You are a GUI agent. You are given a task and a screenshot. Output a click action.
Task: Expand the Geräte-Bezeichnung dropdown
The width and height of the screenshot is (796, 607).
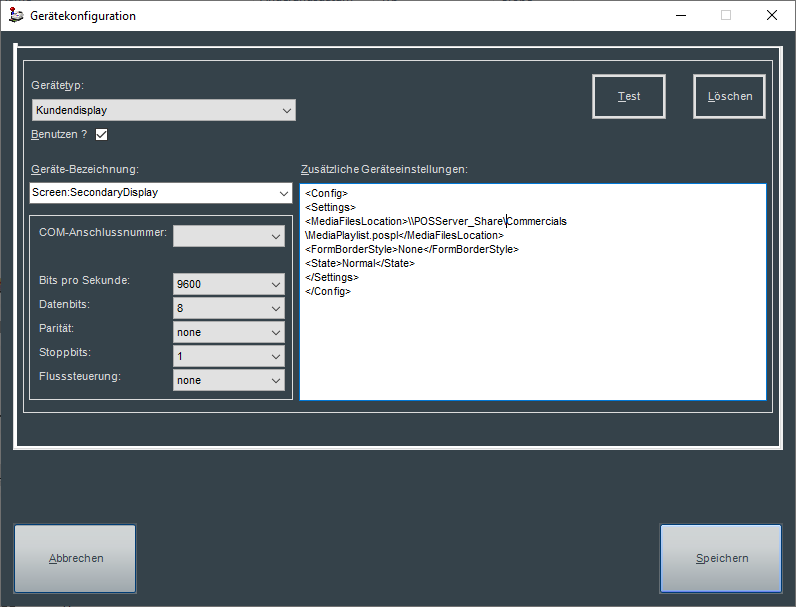click(x=160, y=192)
